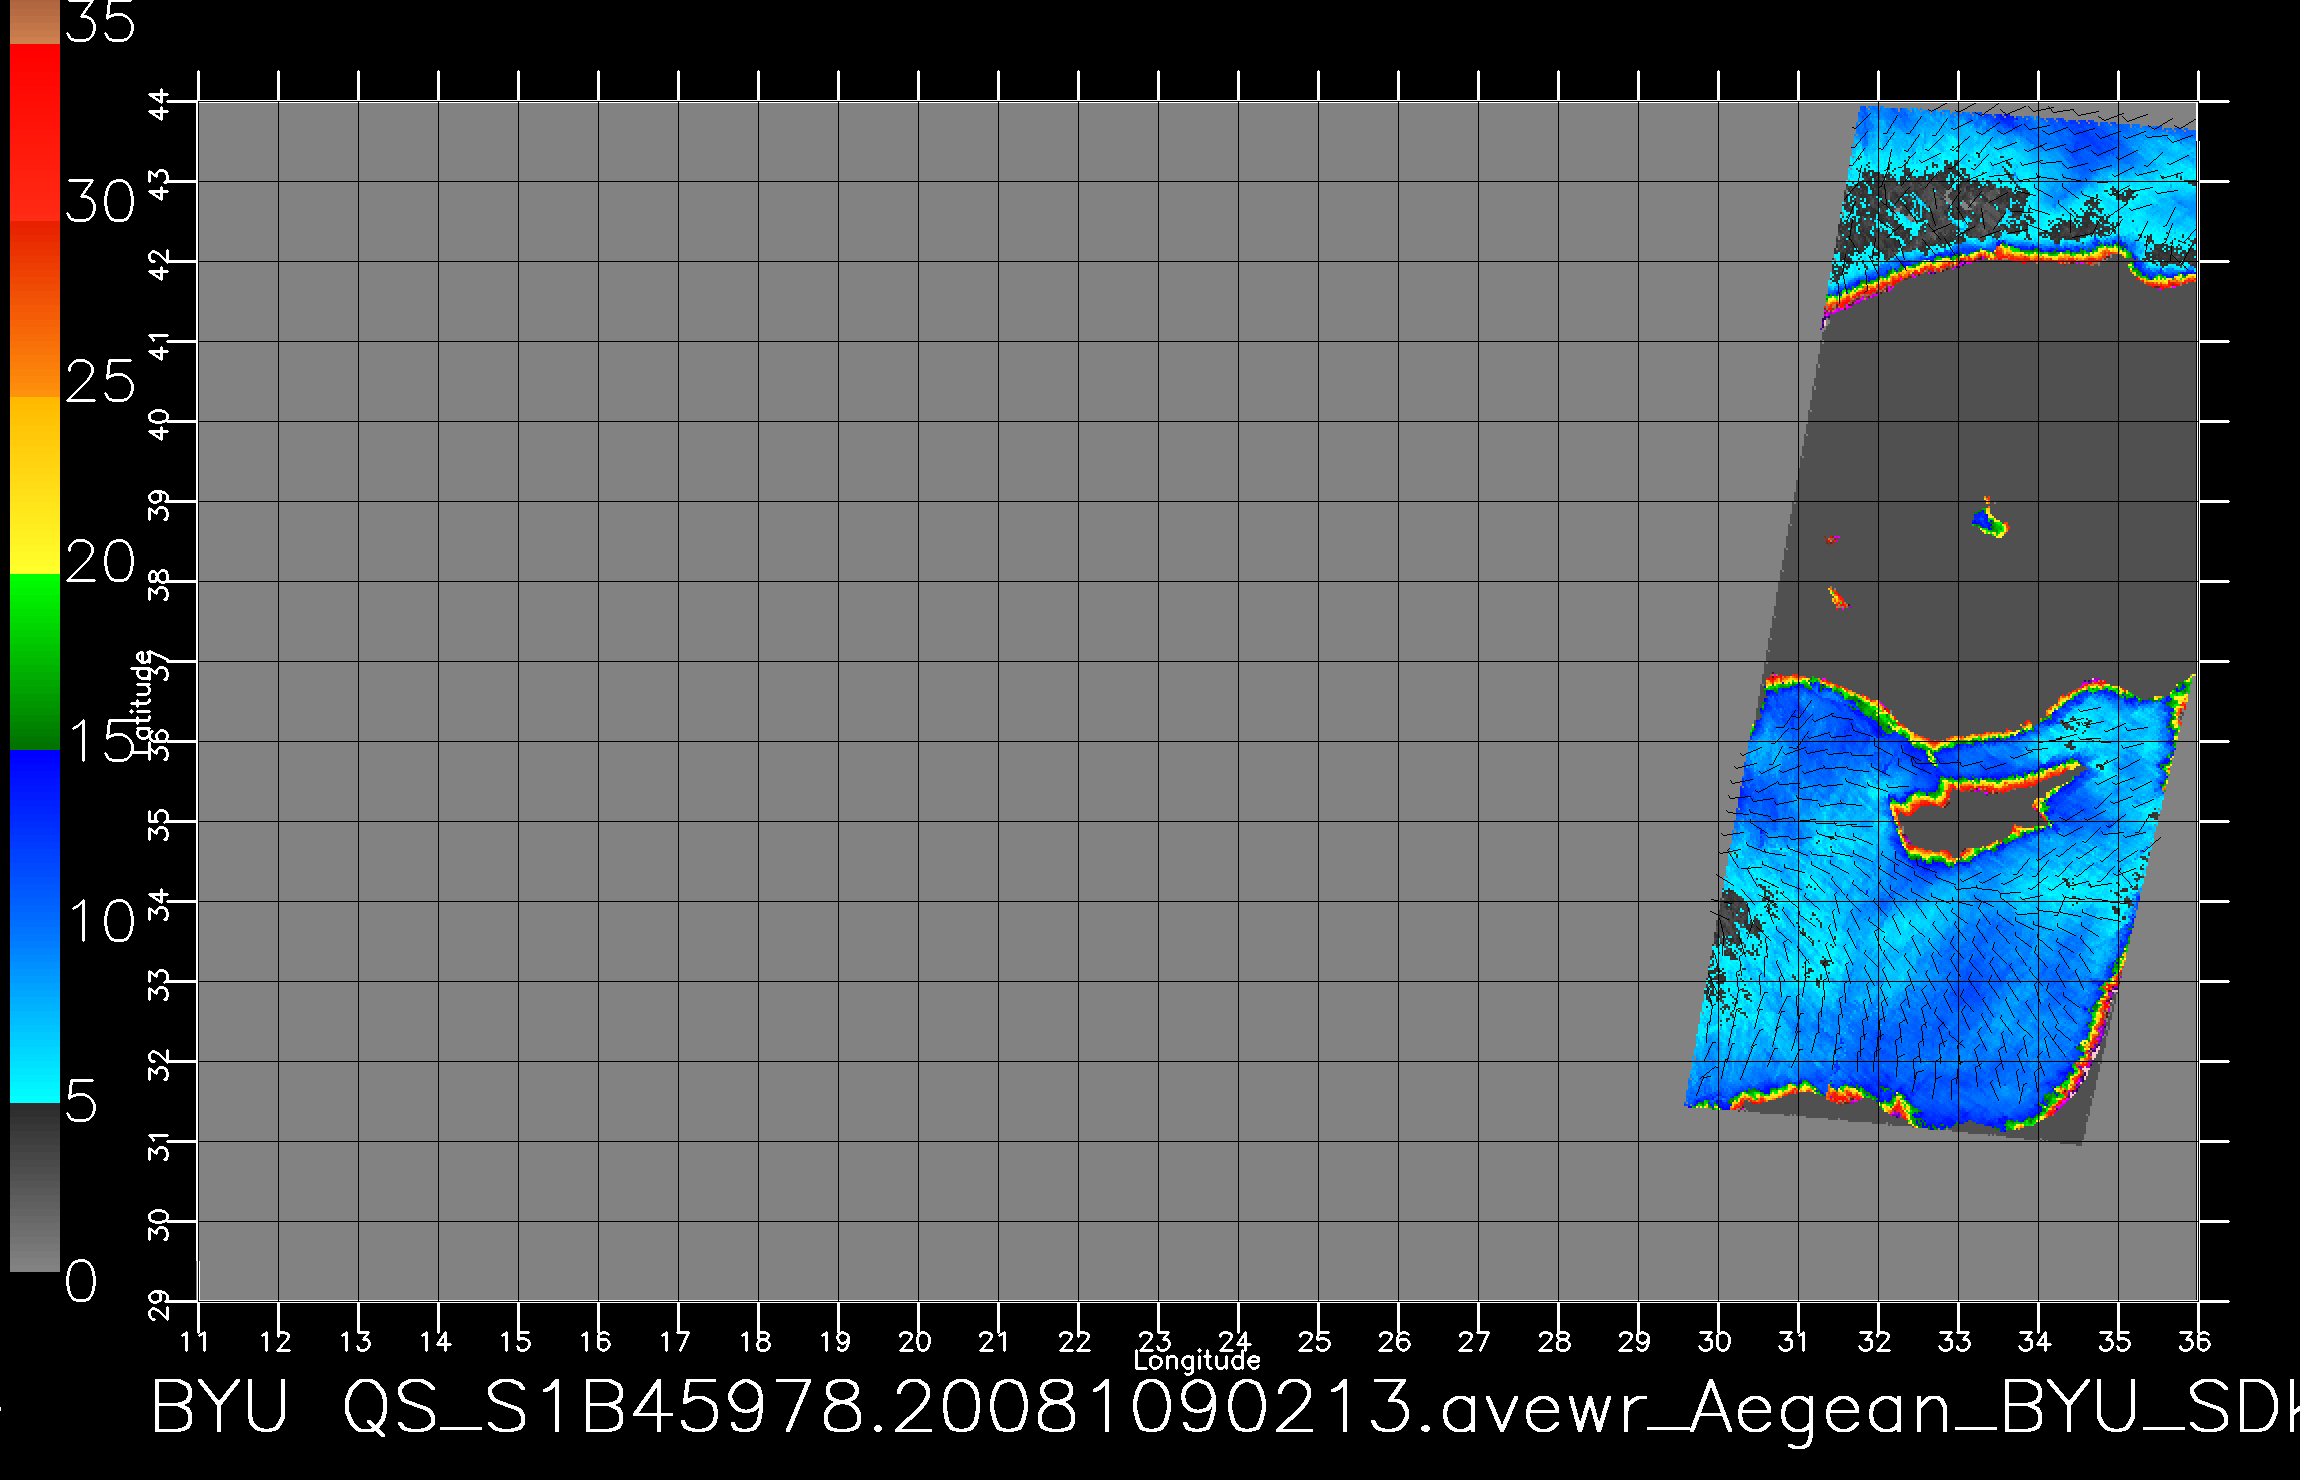This screenshot has height=1480, width=2300.
Task: Click longitude tick label "34"
Action: (2035, 1341)
